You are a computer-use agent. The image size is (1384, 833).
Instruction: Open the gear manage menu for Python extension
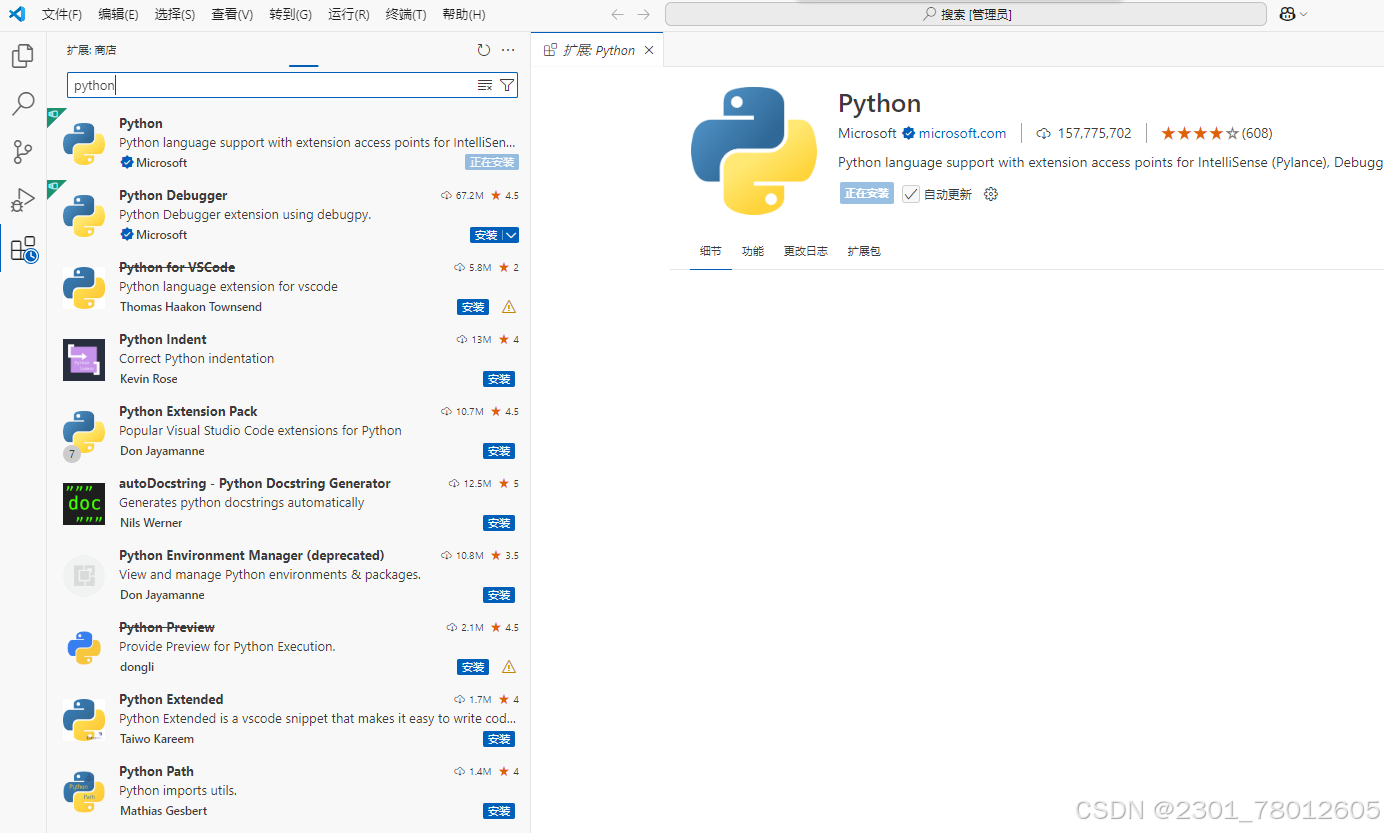point(991,194)
